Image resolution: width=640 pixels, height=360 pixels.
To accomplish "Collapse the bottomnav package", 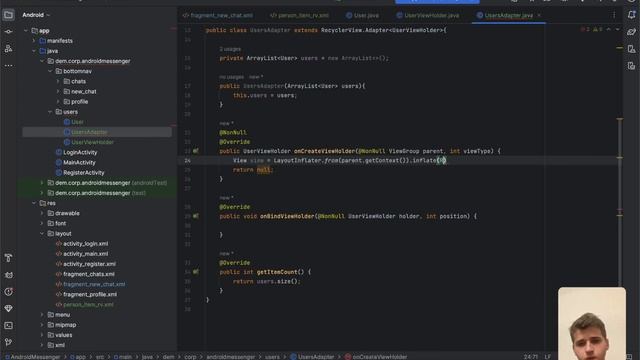I will [50, 71].
